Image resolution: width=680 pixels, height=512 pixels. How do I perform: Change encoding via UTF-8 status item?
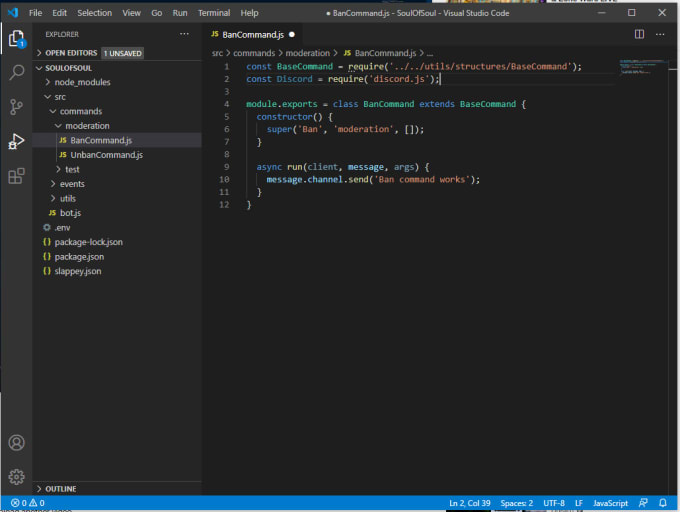click(554, 503)
